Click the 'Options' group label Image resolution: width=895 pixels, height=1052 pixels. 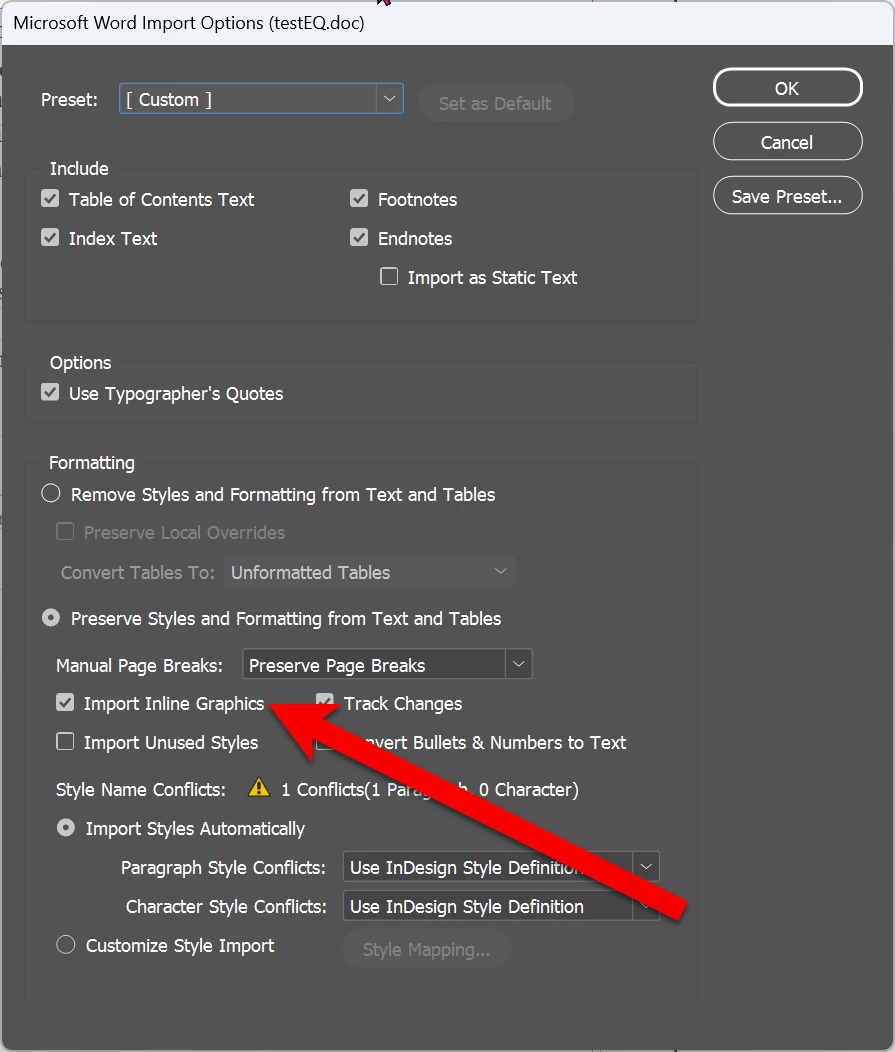coord(81,363)
